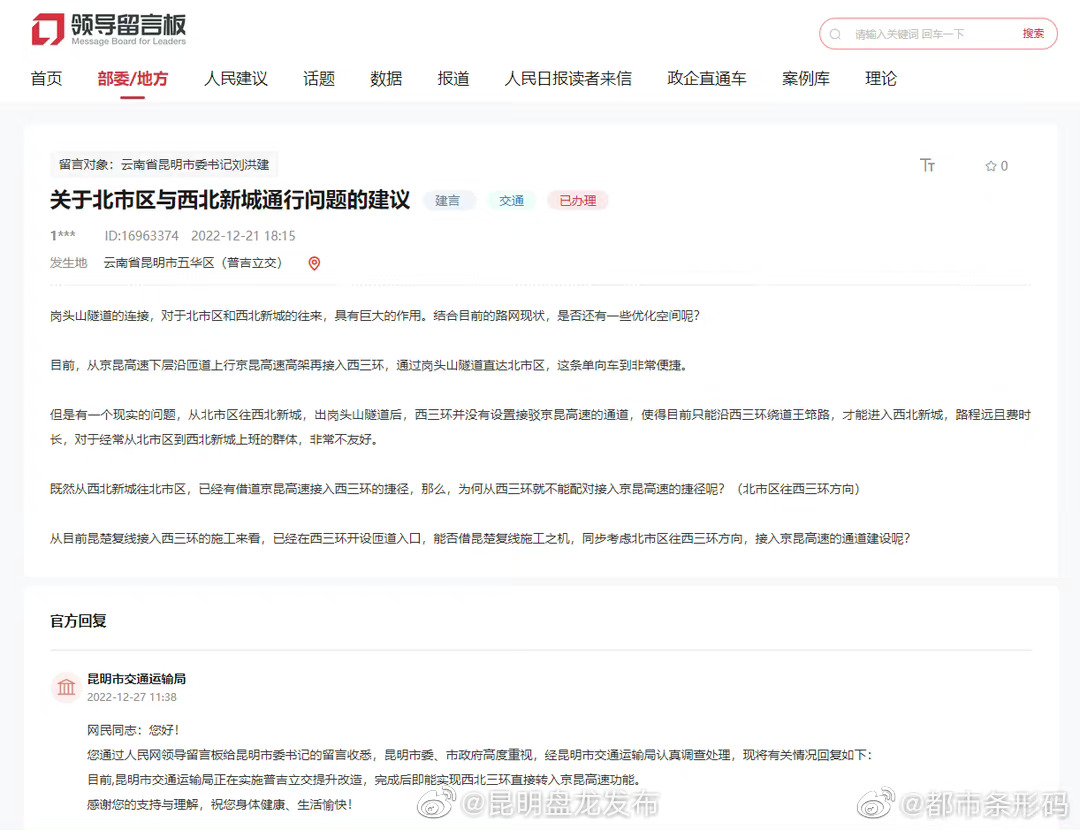Click the reply time 2022-12-27 11:38
This screenshot has width=1080, height=830.
pyautogui.click(x=132, y=697)
